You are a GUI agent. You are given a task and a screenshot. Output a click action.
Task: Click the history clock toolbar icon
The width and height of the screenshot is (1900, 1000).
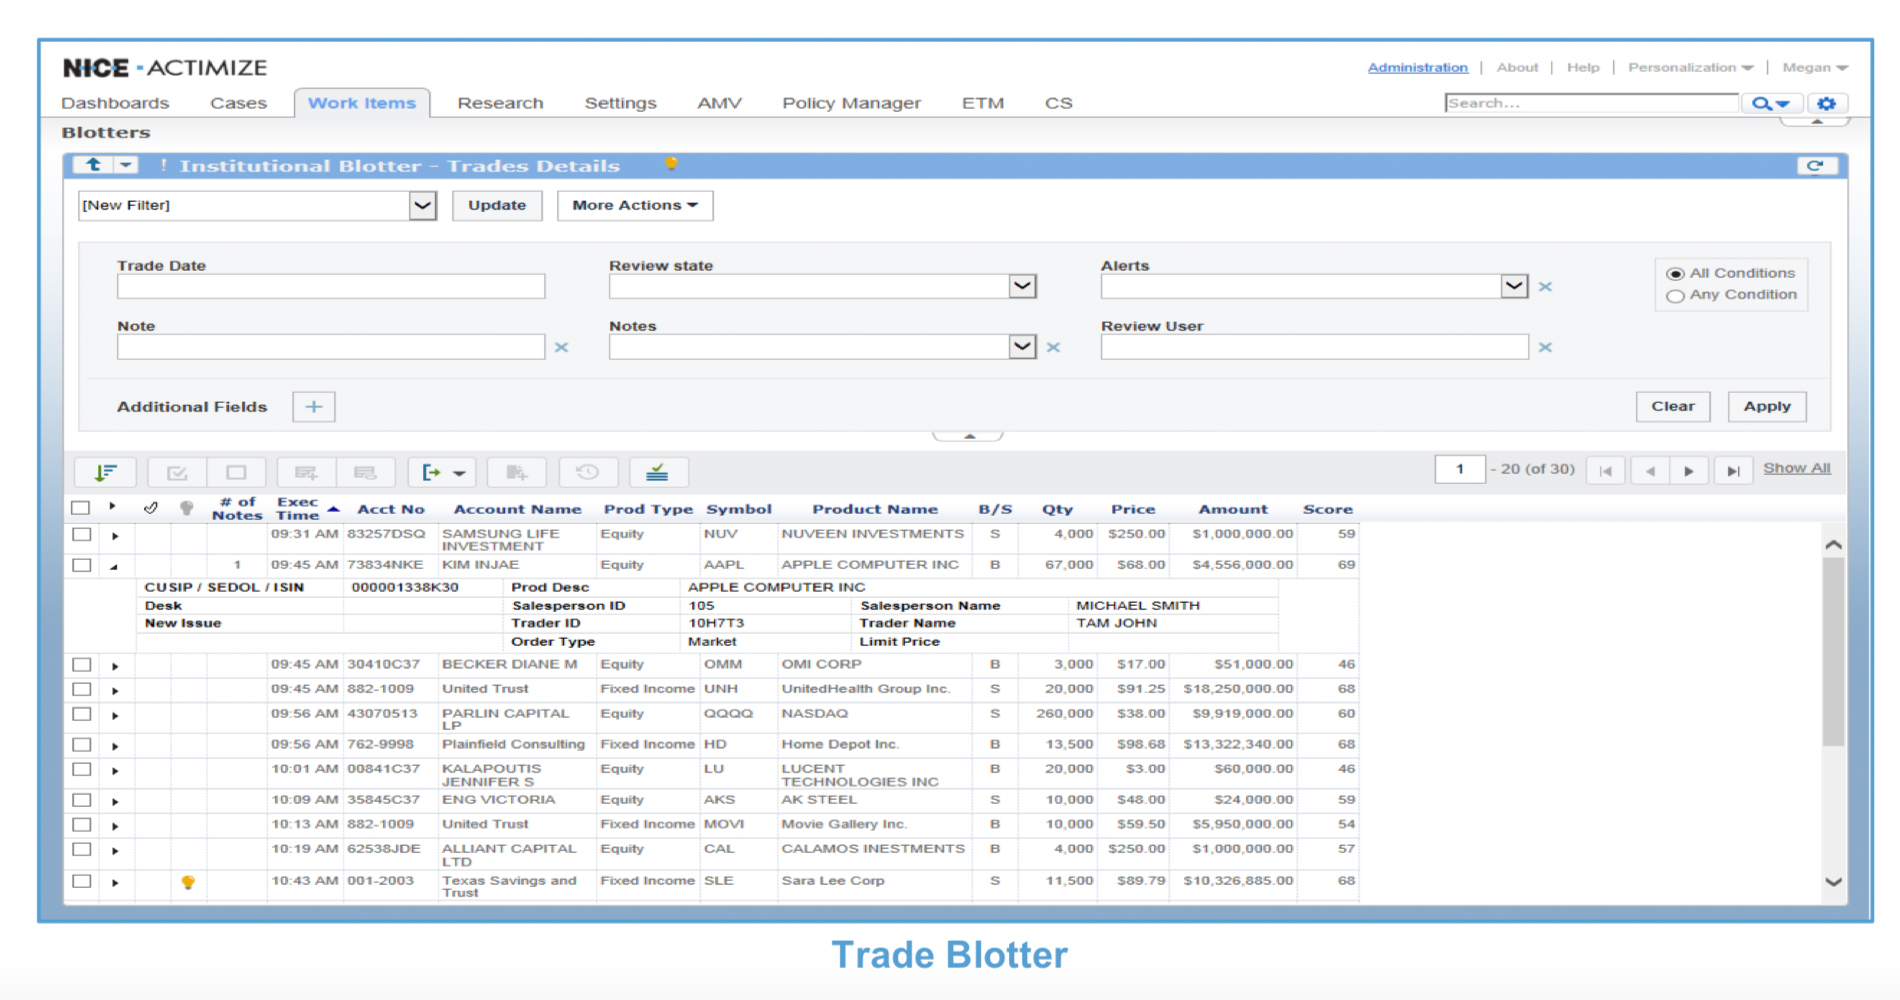click(587, 472)
